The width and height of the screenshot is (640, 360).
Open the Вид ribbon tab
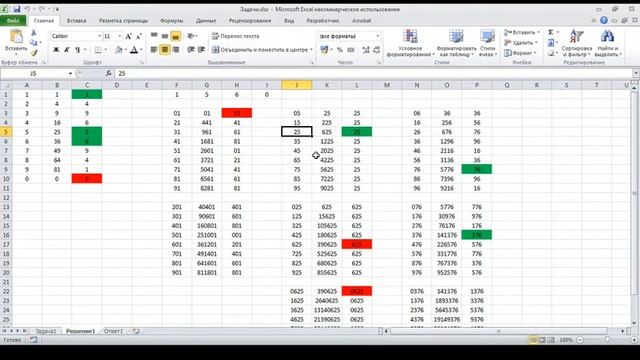289,20
